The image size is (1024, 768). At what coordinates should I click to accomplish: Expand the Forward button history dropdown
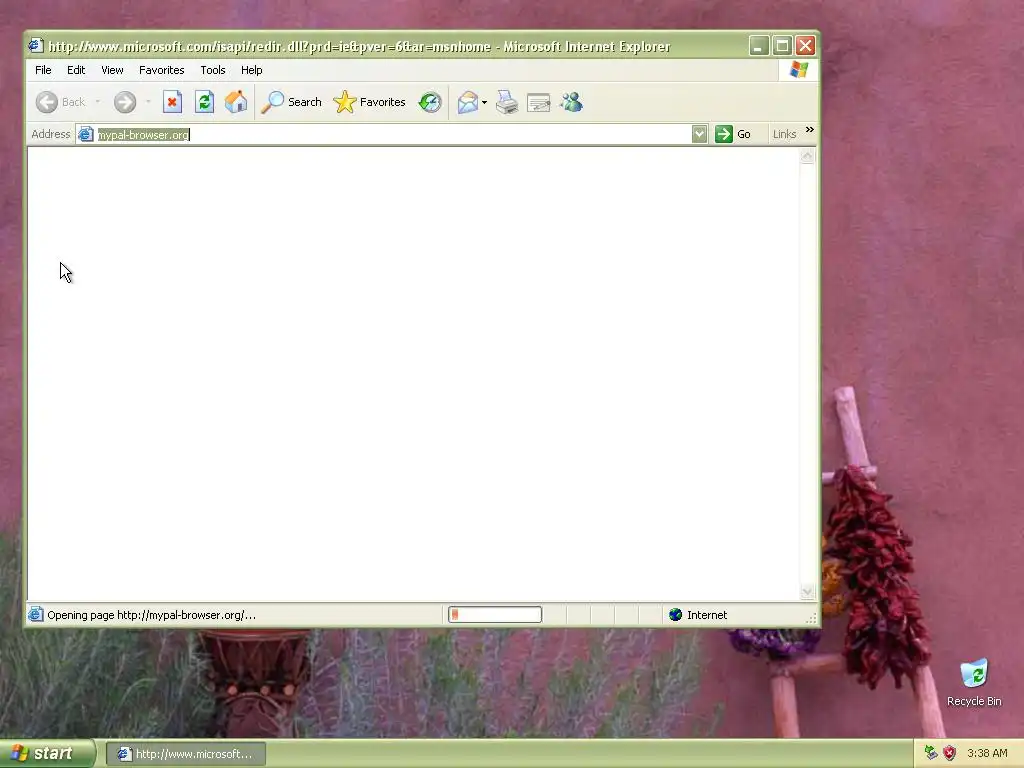[148, 102]
